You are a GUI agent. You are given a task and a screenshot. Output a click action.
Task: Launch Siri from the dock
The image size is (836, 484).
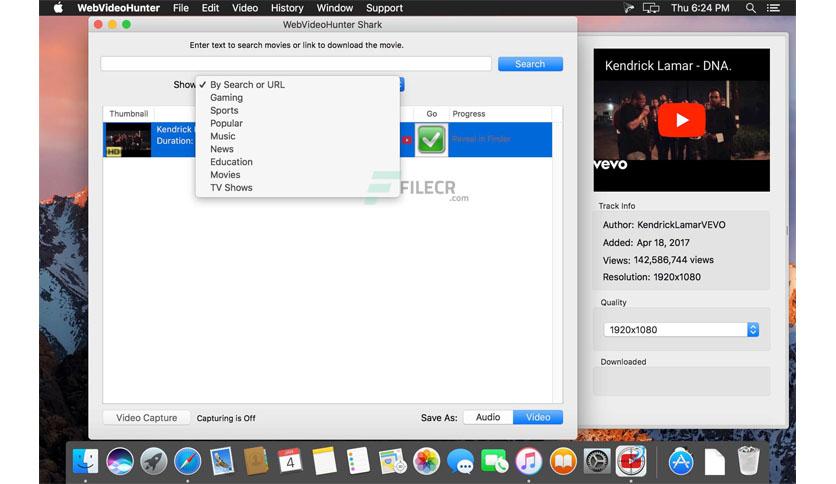point(119,461)
